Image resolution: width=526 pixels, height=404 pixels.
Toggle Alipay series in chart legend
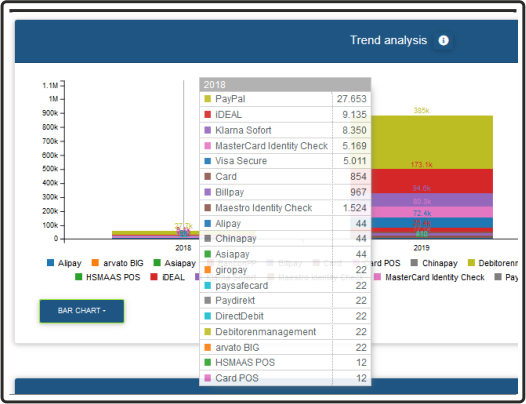point(64,263)
